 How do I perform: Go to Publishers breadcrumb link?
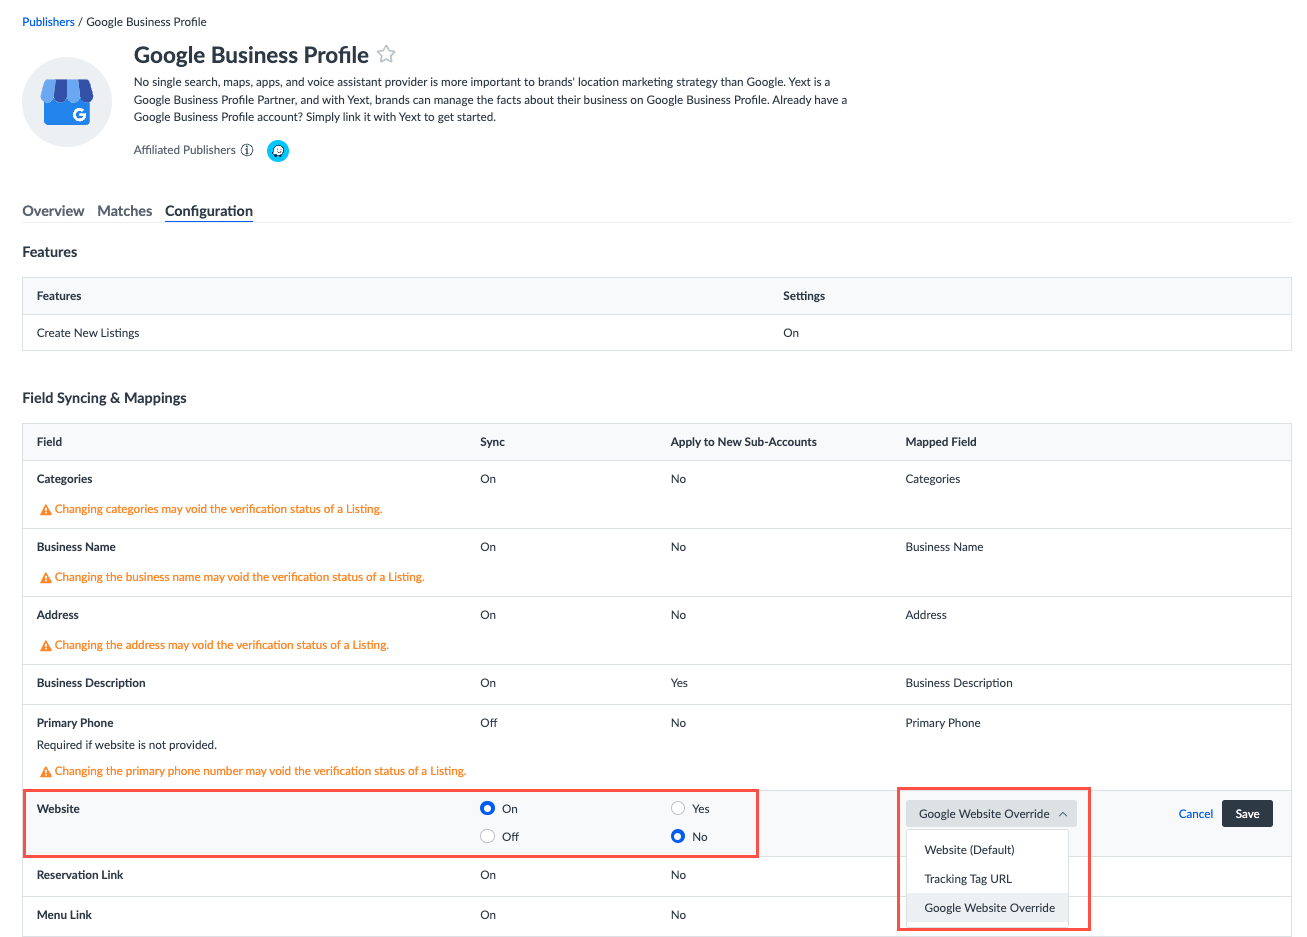click(x=48, y=22)
